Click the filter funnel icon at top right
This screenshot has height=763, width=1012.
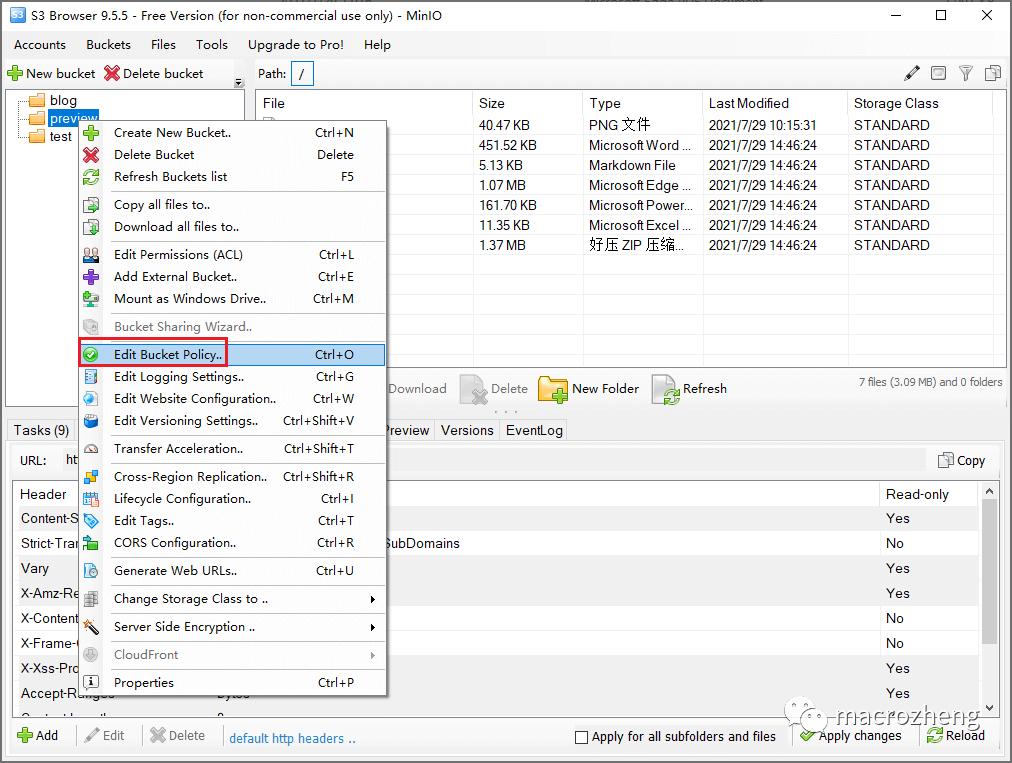click(x=965, y=73)
